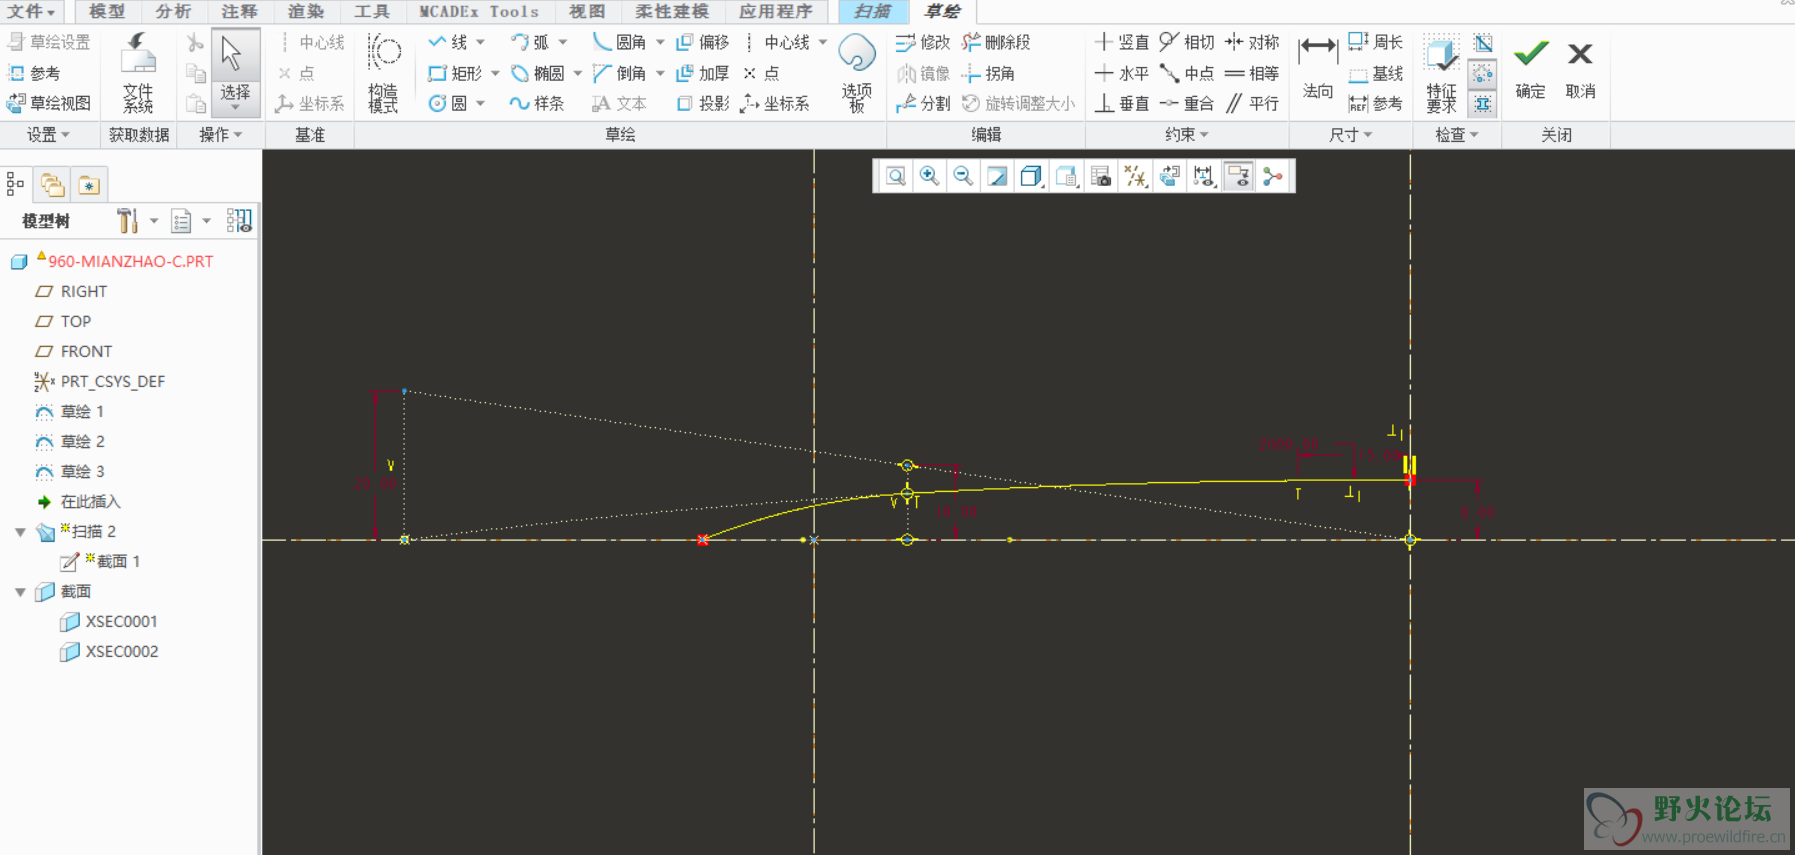Select XSEC0001 in the model tree
1795x855 pixels.
click(x=108, y=622)
